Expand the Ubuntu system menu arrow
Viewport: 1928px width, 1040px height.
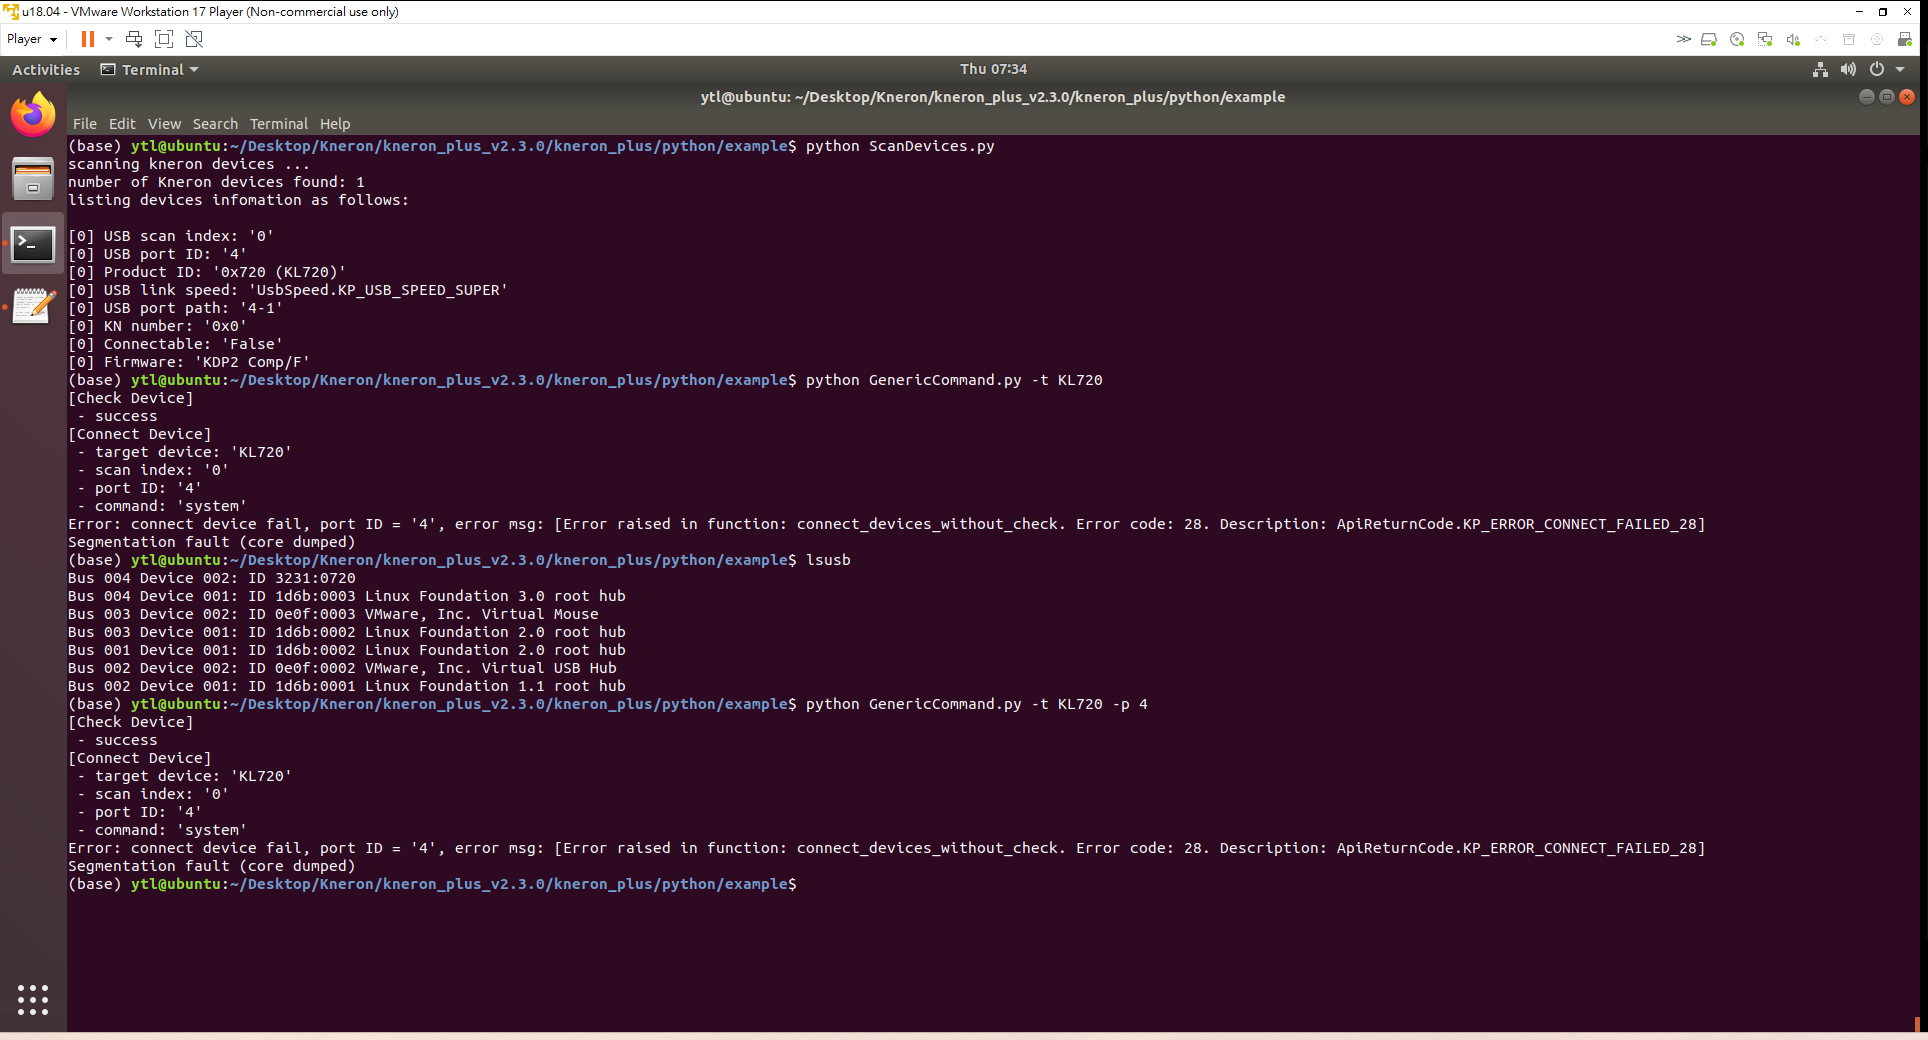coord(1900,69)
